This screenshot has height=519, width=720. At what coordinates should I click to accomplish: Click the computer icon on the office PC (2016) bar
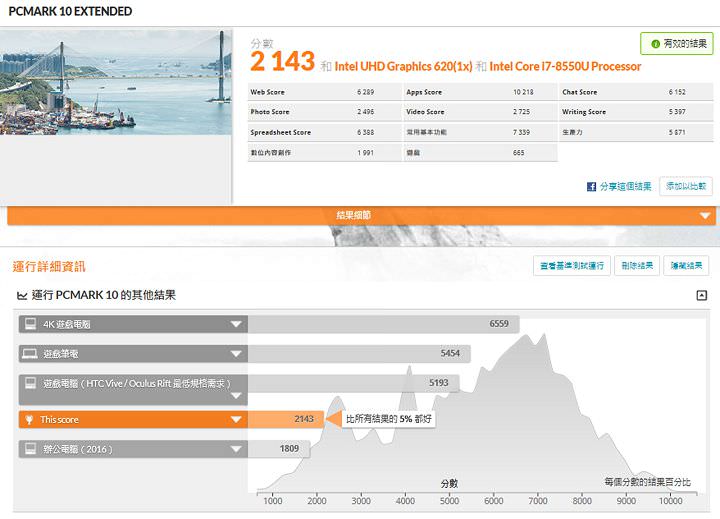(30, 450)
